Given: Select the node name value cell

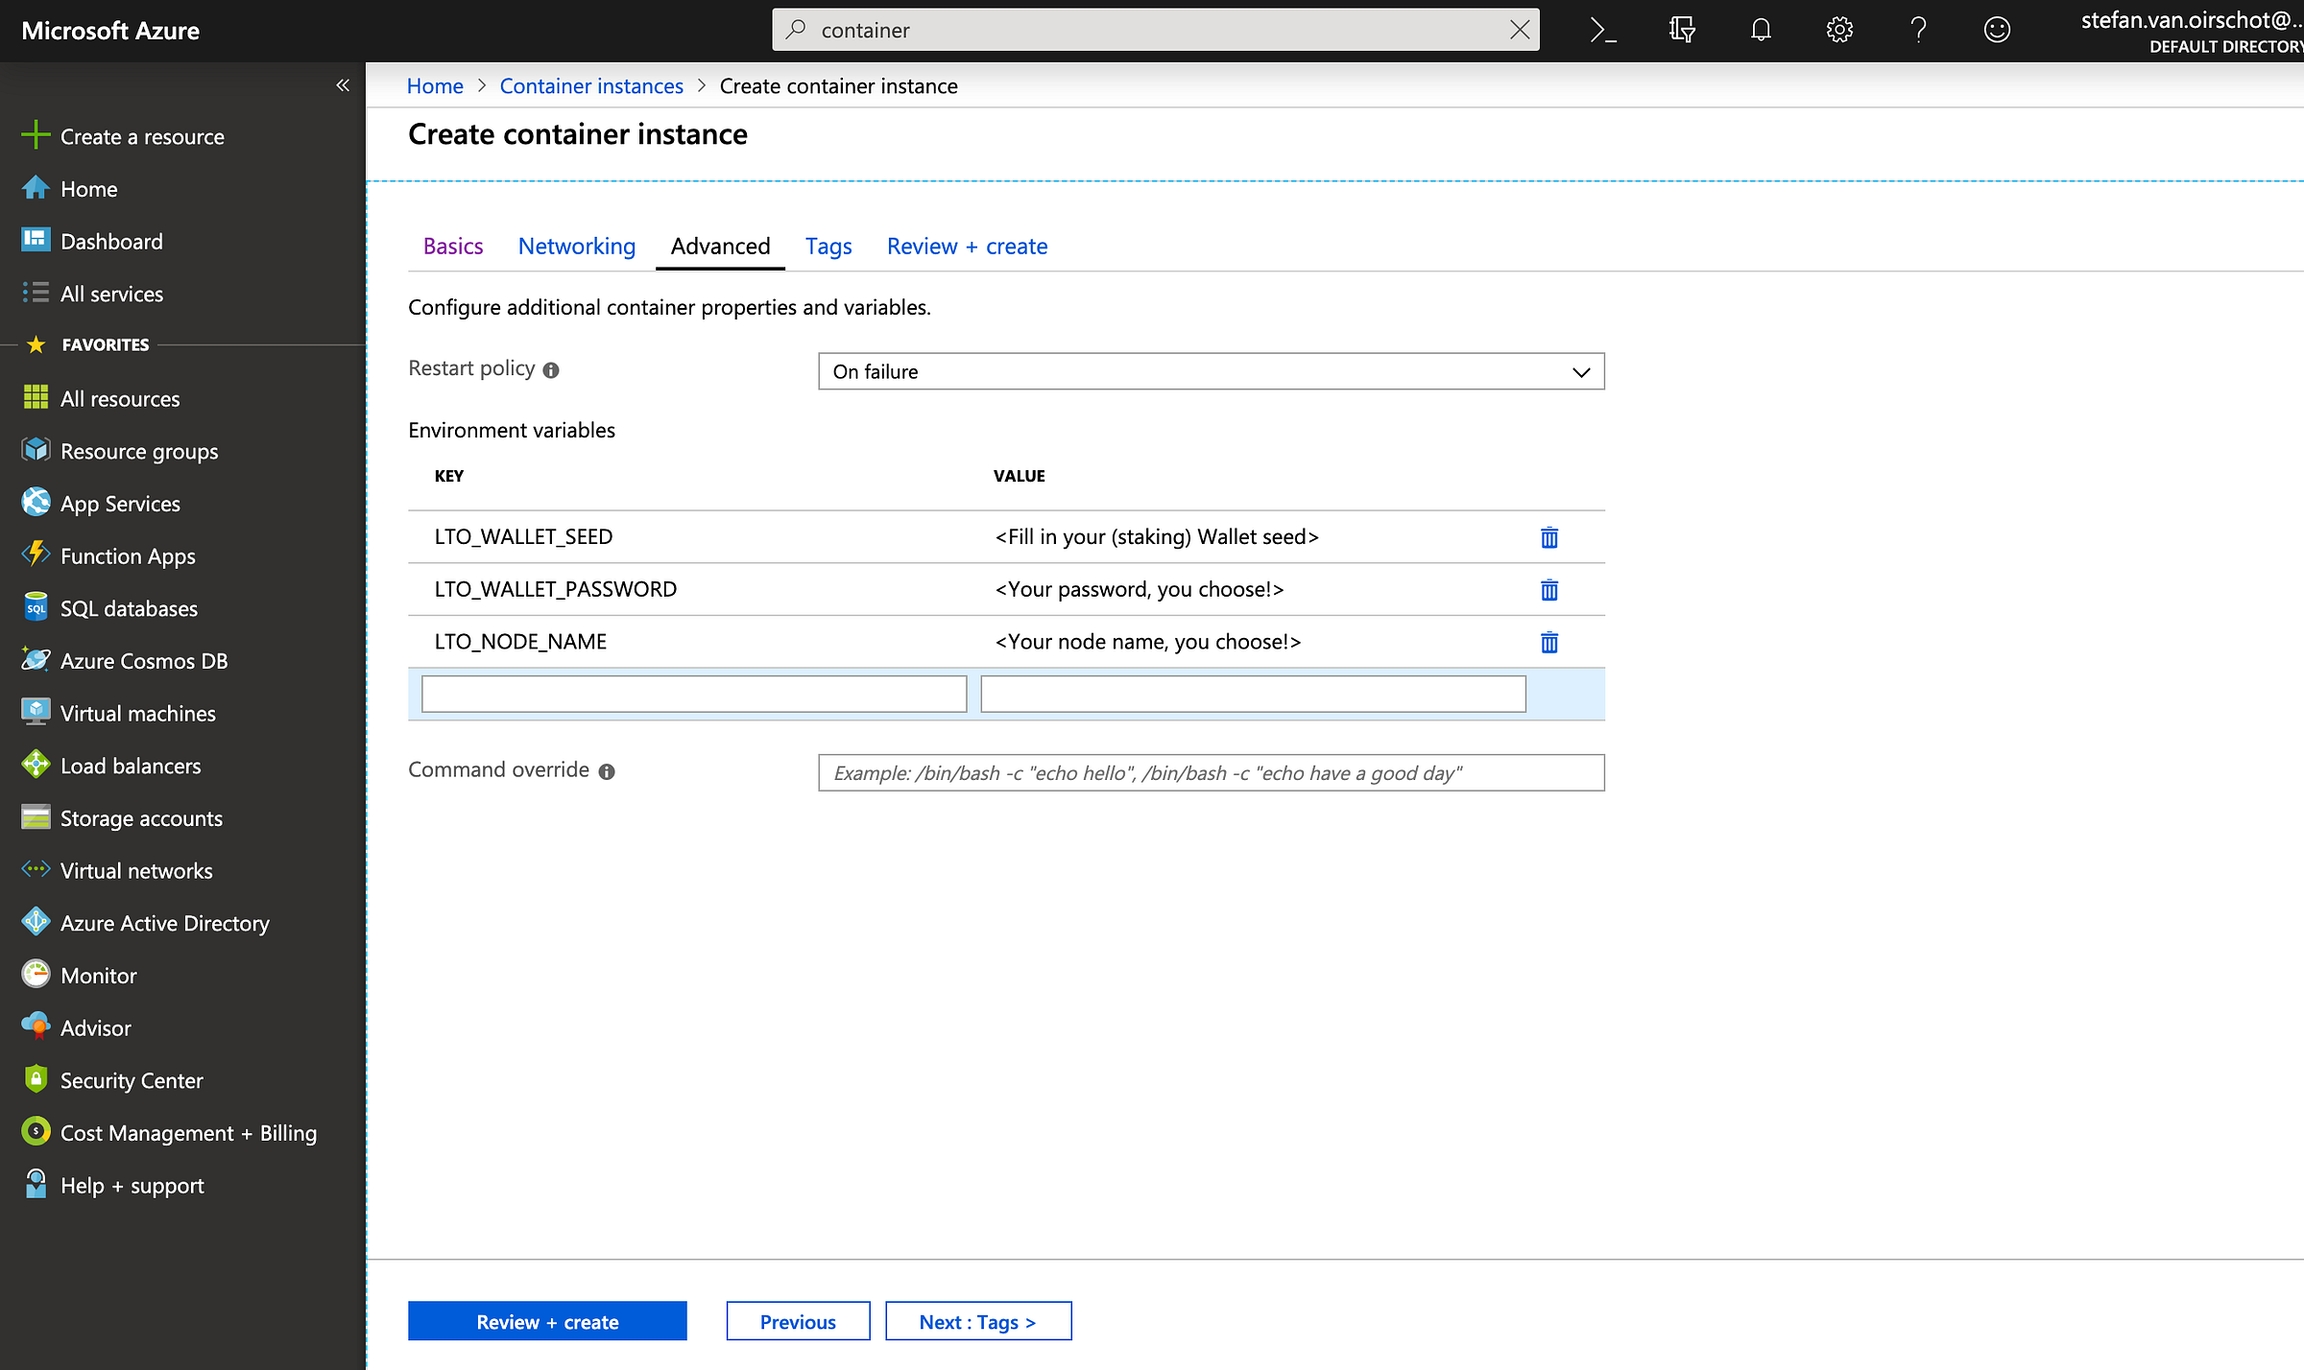Looking at the screenshot, I should 1148,642.
